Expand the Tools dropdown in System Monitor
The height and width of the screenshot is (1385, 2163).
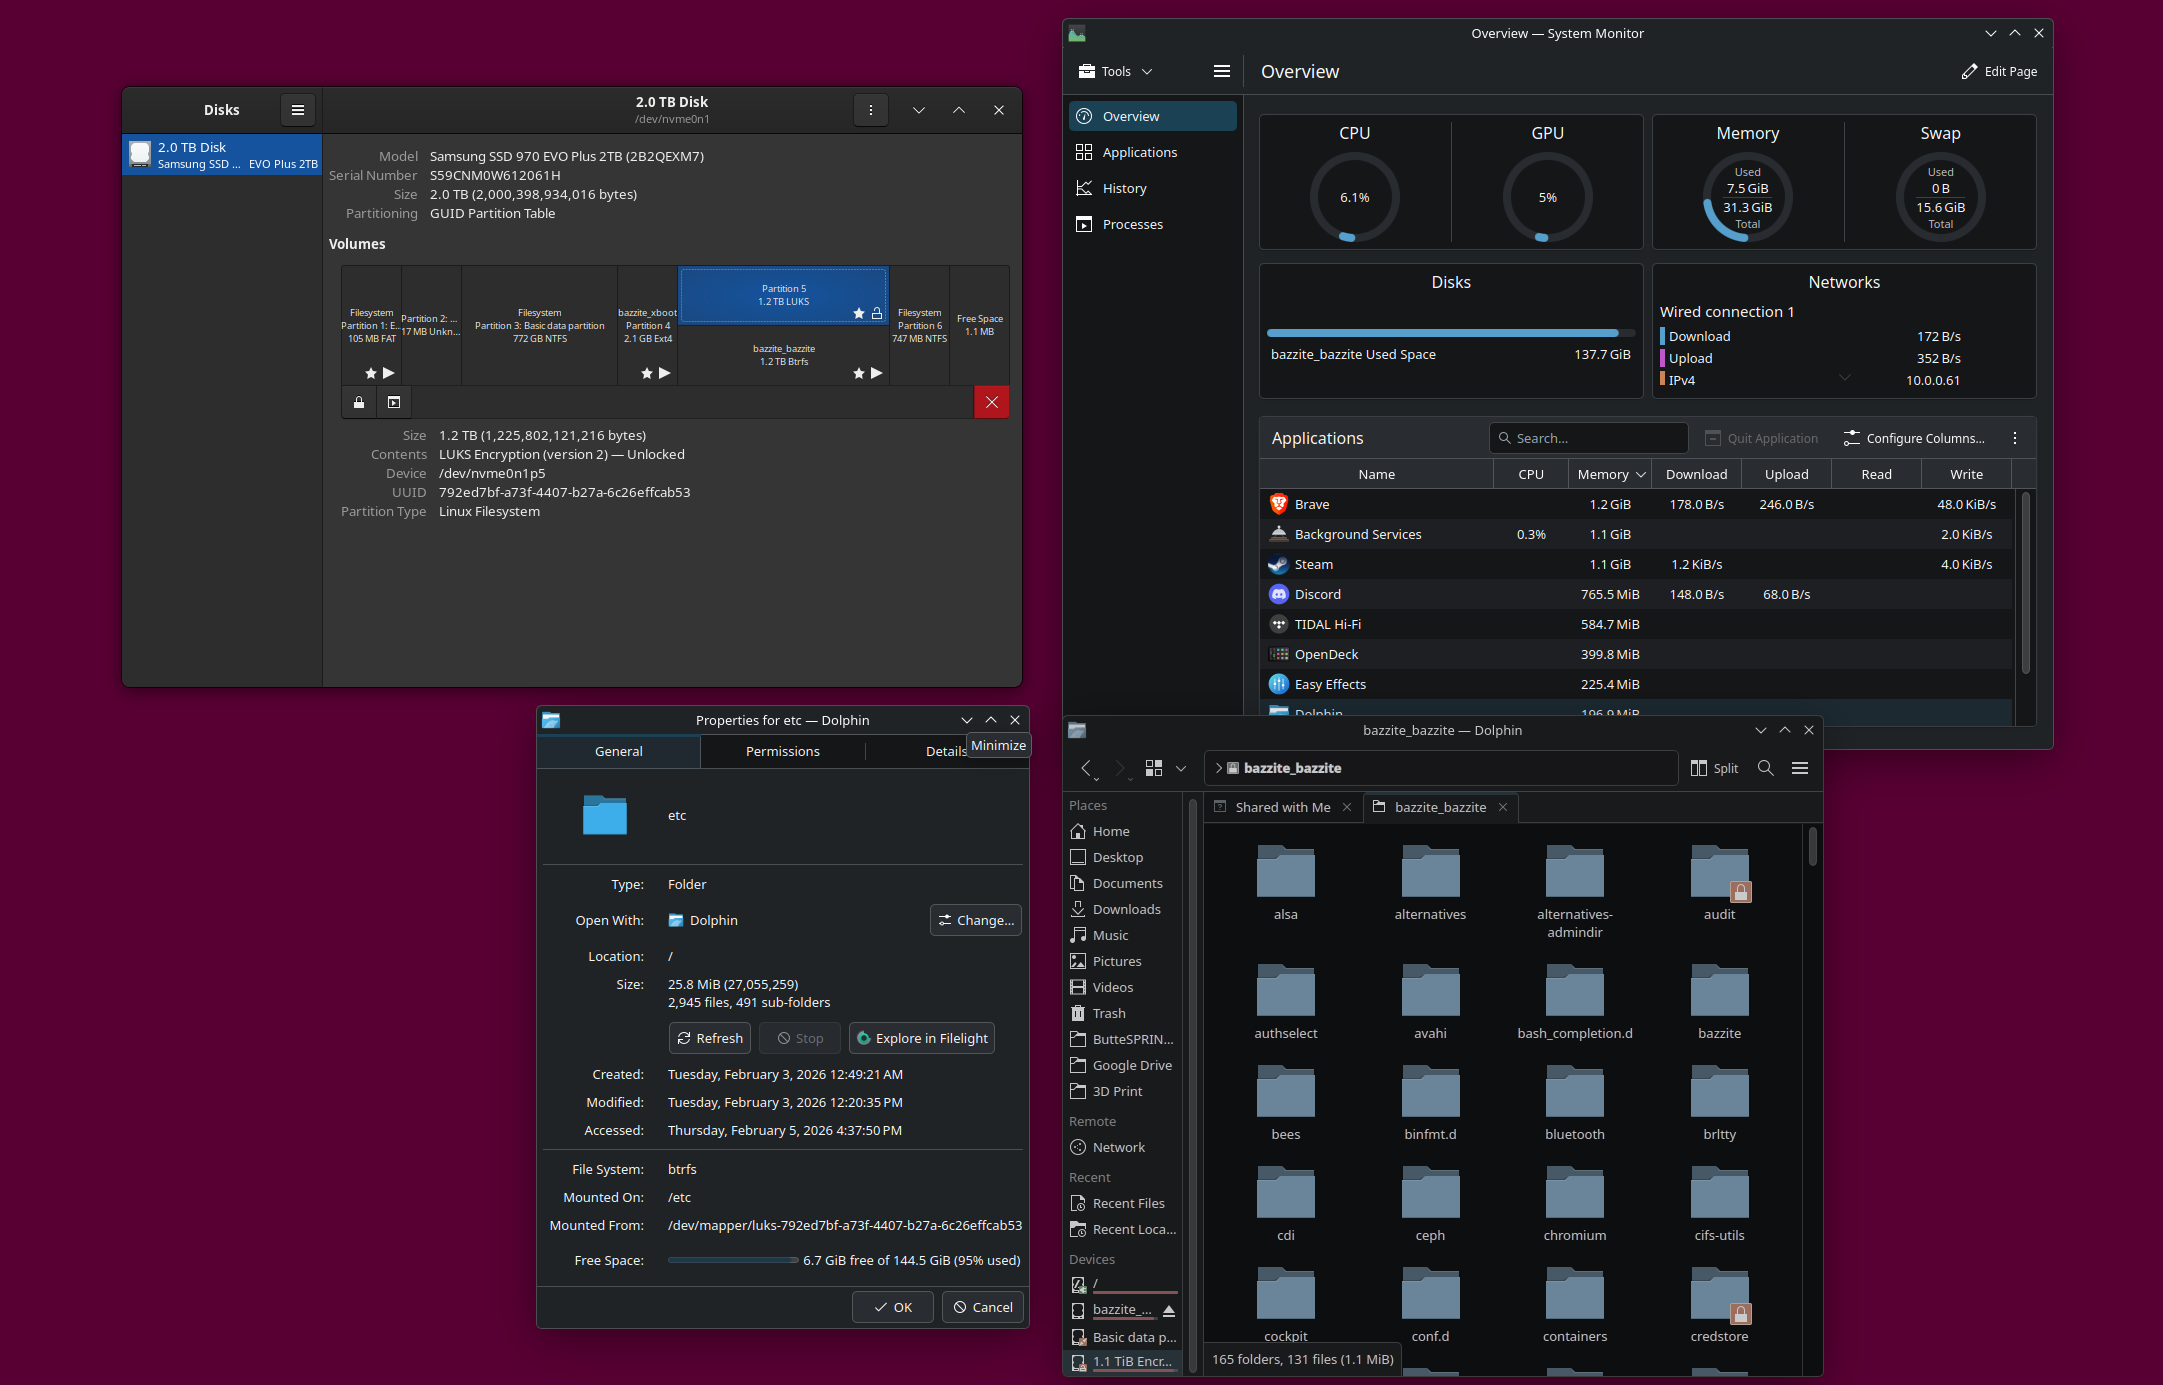point(1116,71)
